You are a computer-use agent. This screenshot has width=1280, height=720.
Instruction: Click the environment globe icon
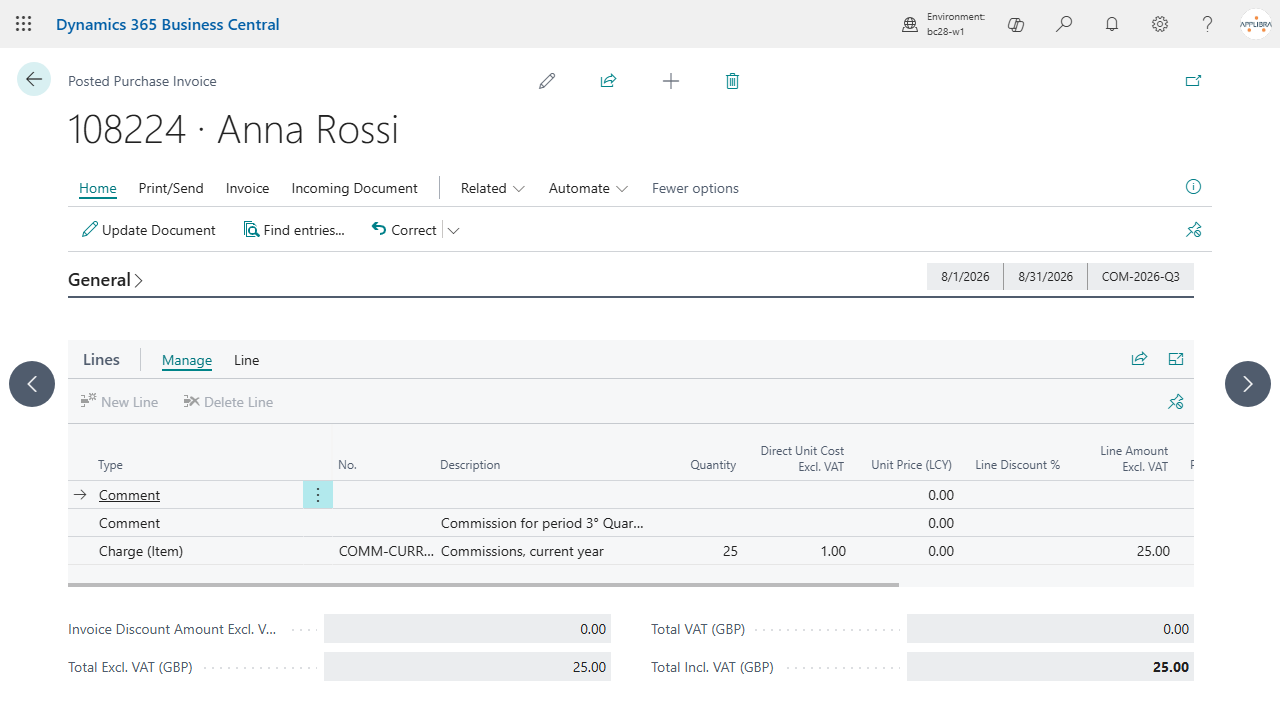click(910, 25)
